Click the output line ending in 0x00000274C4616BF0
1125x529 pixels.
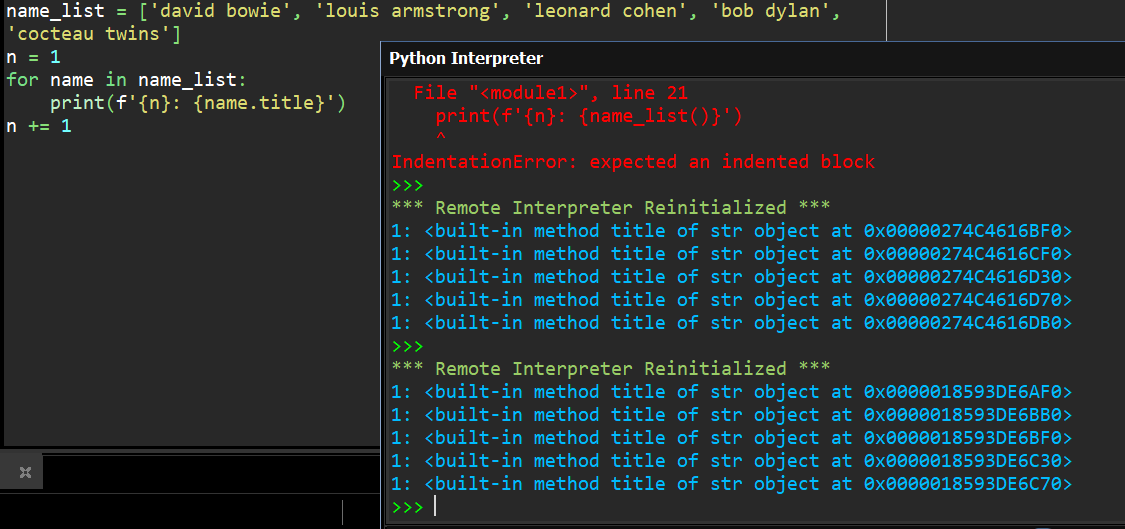pos(731,231)
